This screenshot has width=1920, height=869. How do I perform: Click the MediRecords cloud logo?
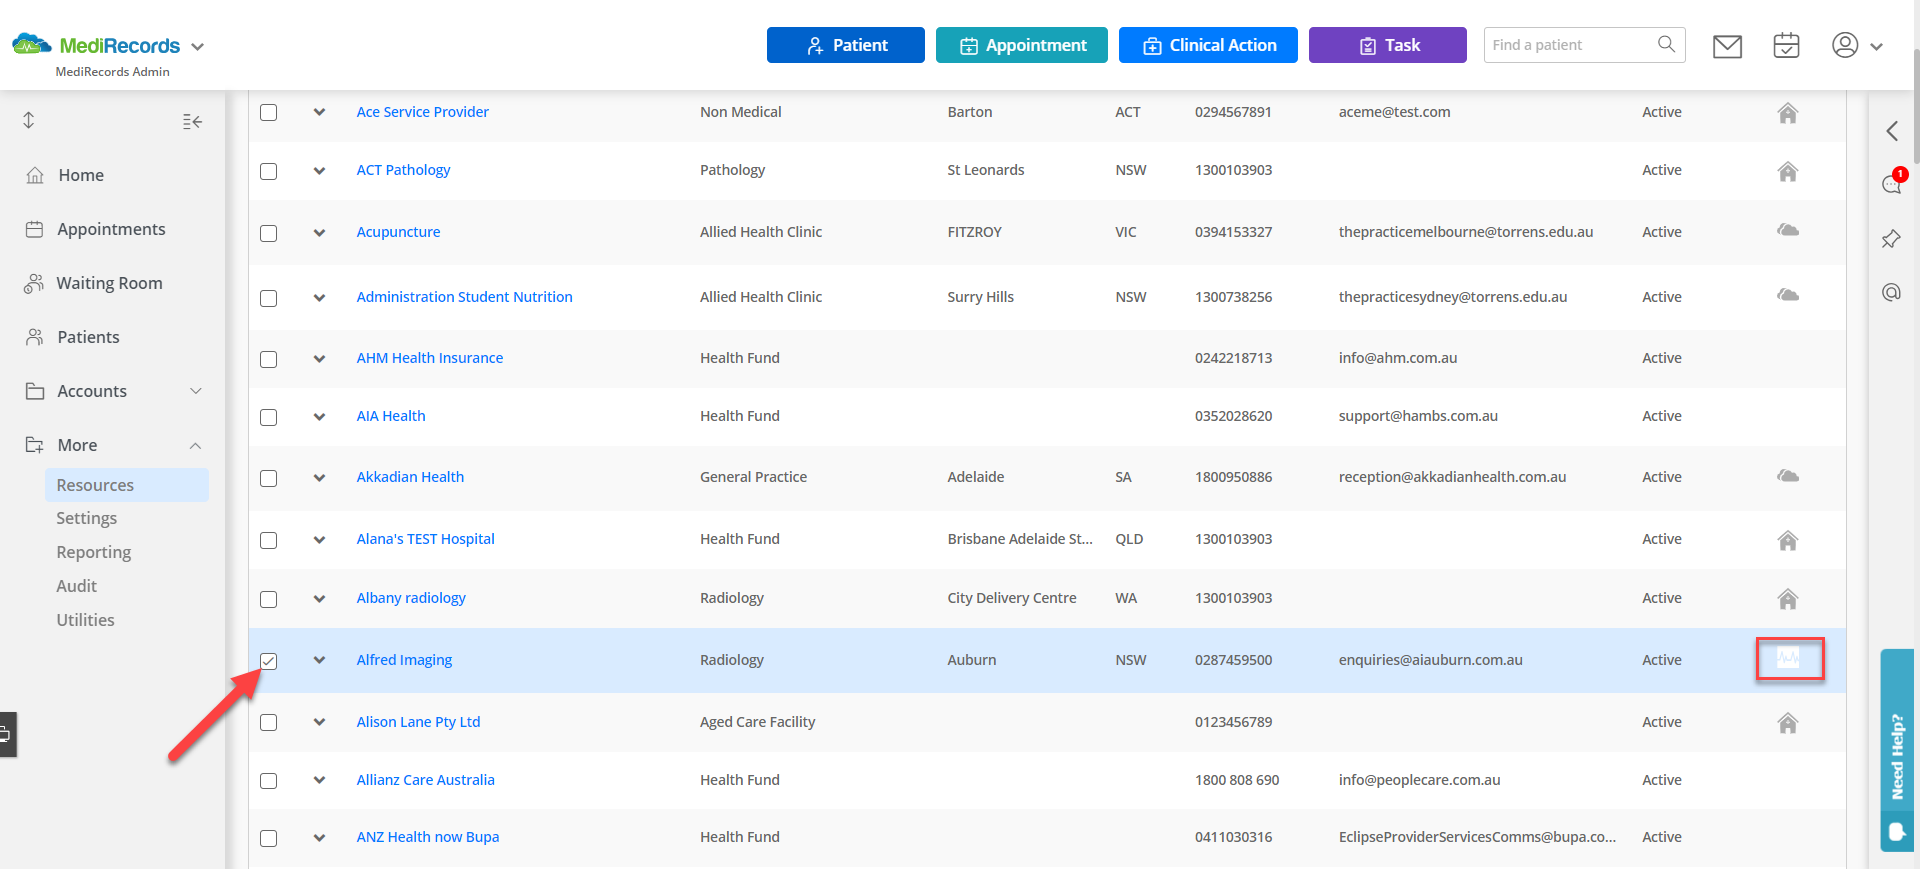click(x=31, y=44)
